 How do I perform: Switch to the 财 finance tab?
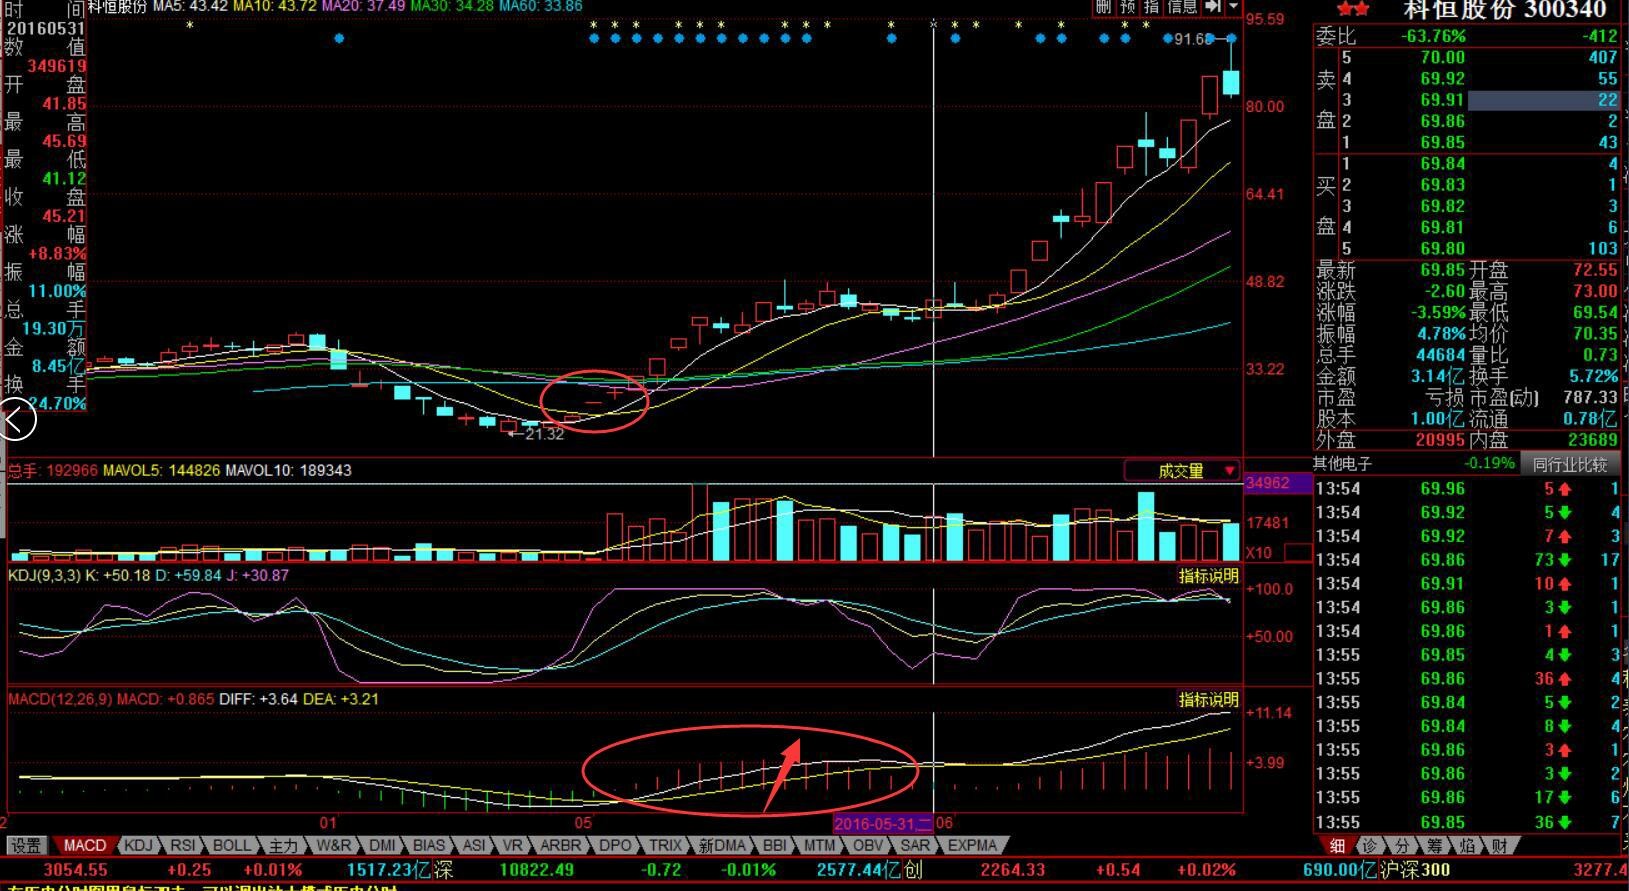pyautogui.click(x=1500, y=846)
